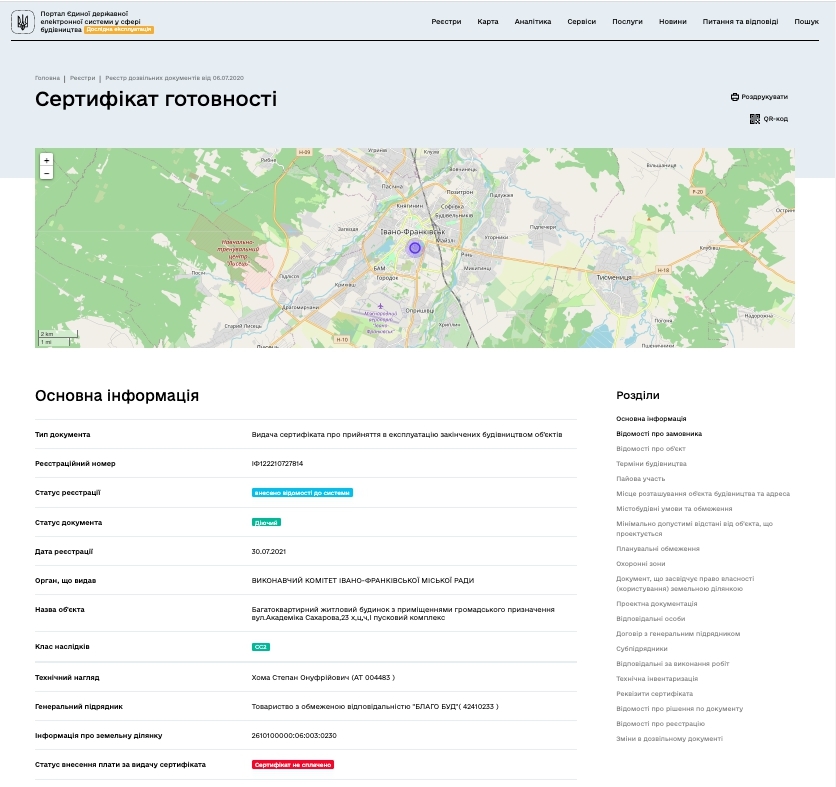The height and width of the screenshot is (787, 836).
Task: Click the printer icon next to Роздрукувати
Action: [735, 97]
